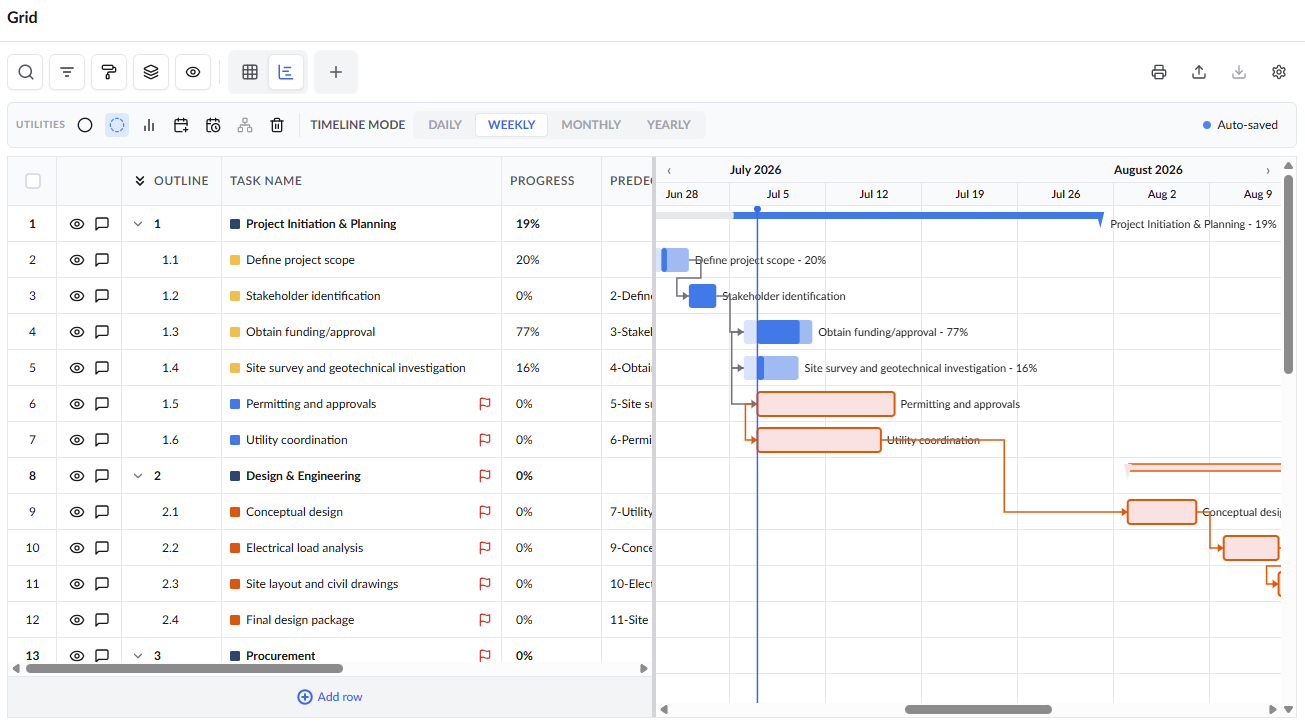Viewport: 1305px width, 727px height.
Task: Collapse all outline levels via double chevron
Action: point(140,181)
